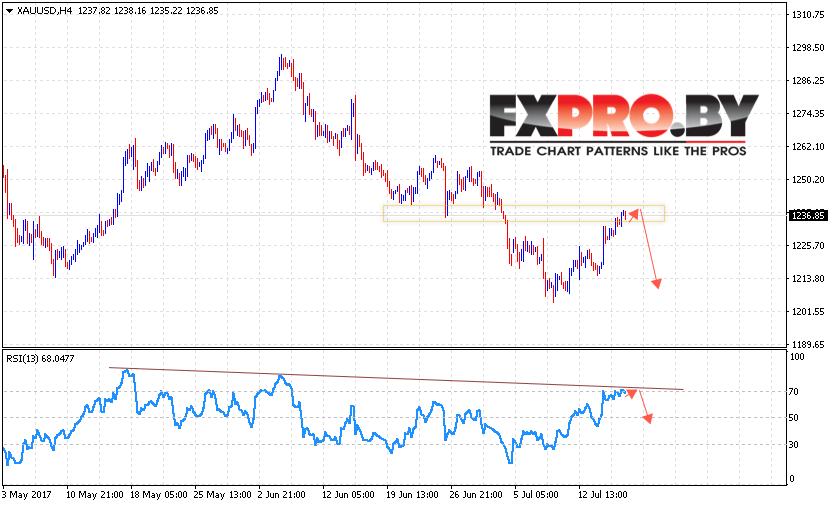
Task: Click the XAUUSD,H4 symbol title
Action: point(44,11)
